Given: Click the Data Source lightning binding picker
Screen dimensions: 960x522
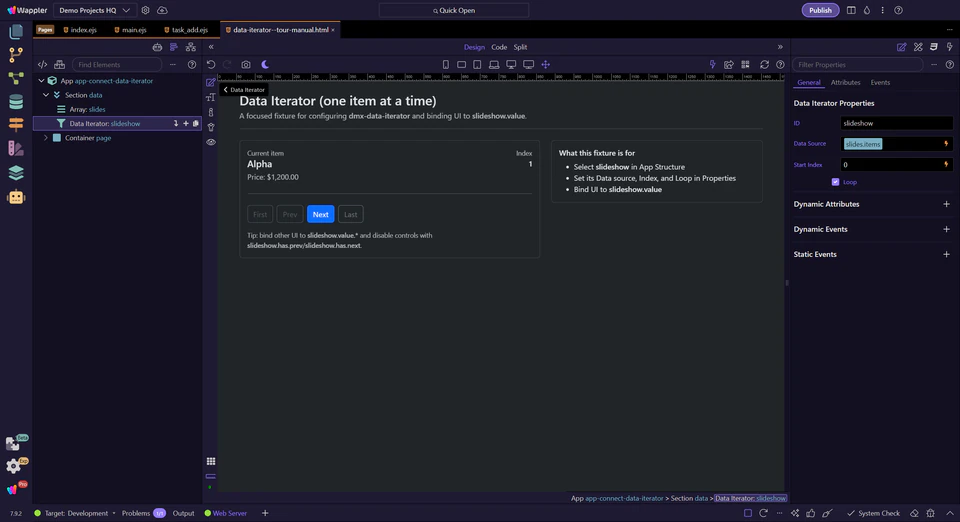Looking at the screenshot, I should point(946,144).
